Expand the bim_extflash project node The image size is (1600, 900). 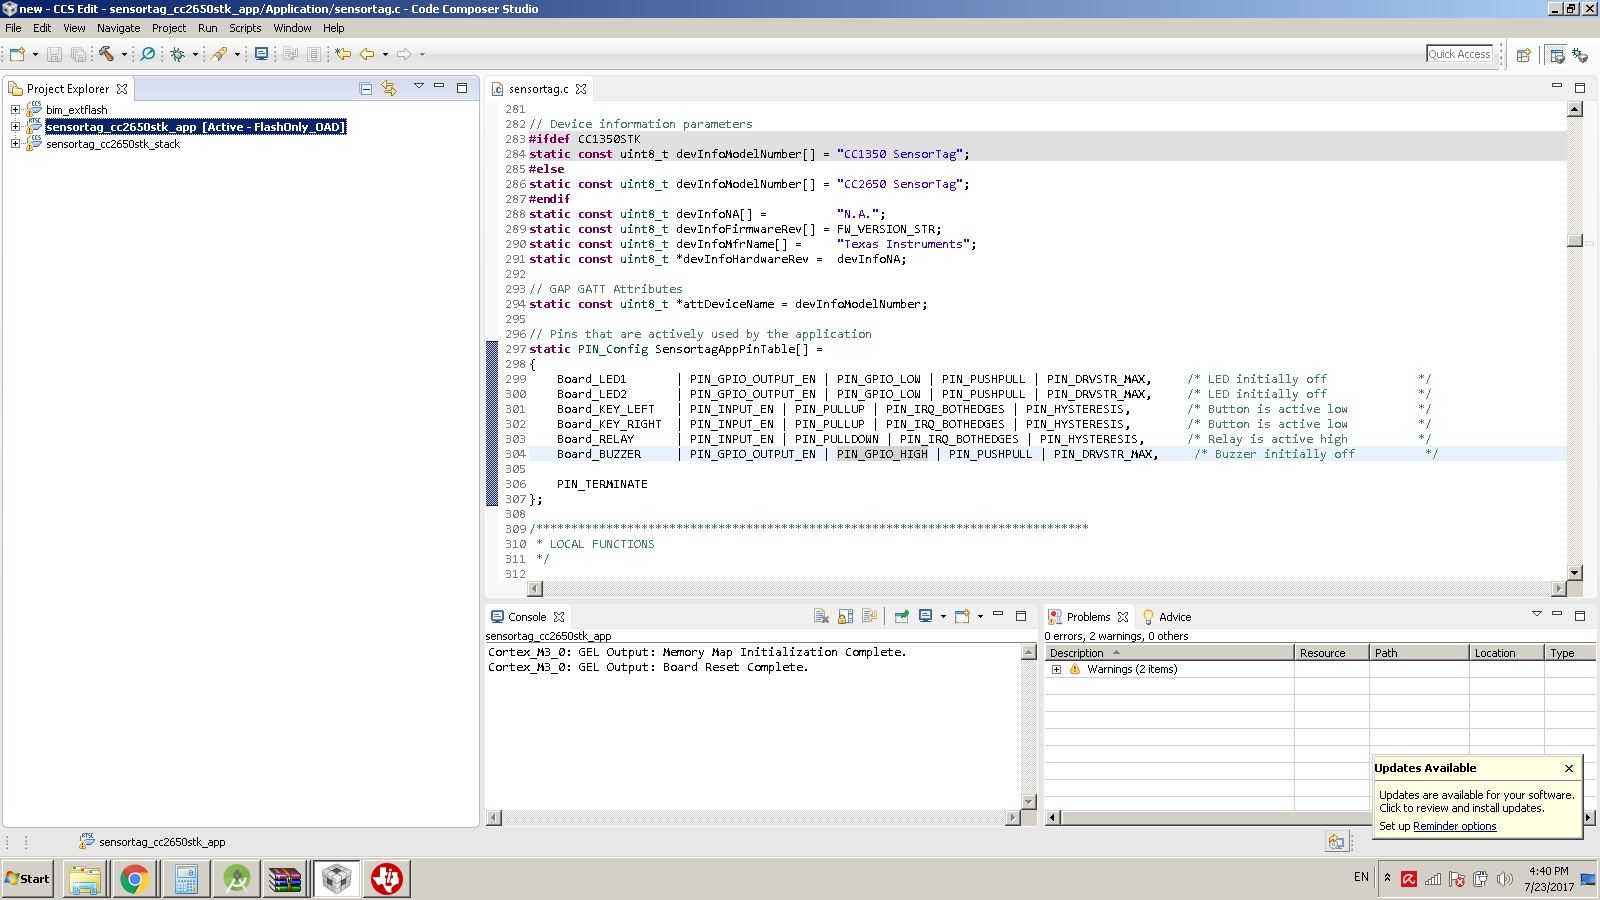tap(15, 110)
